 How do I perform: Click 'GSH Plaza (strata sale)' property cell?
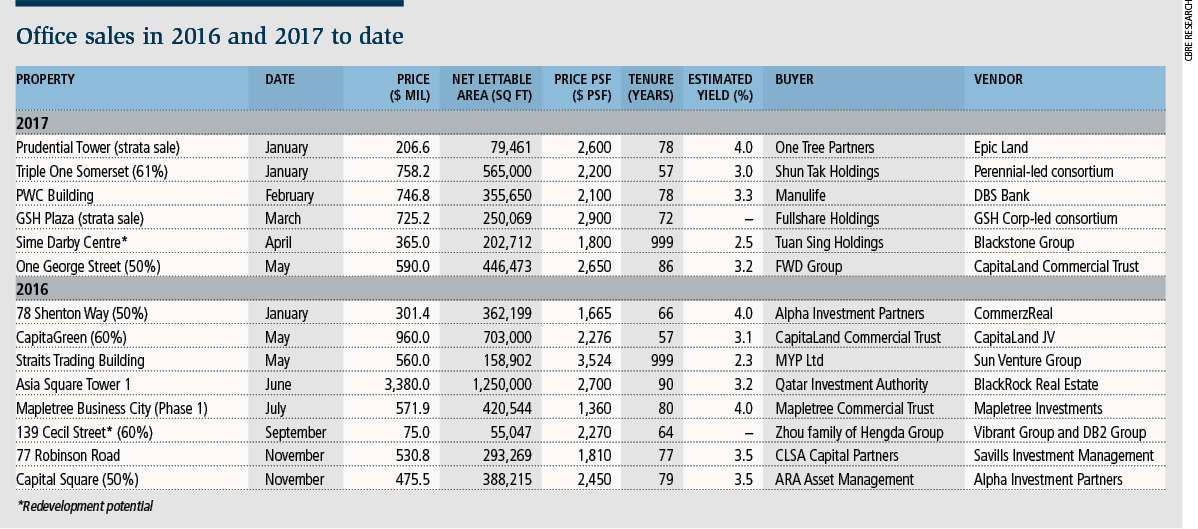click(79, 219)
